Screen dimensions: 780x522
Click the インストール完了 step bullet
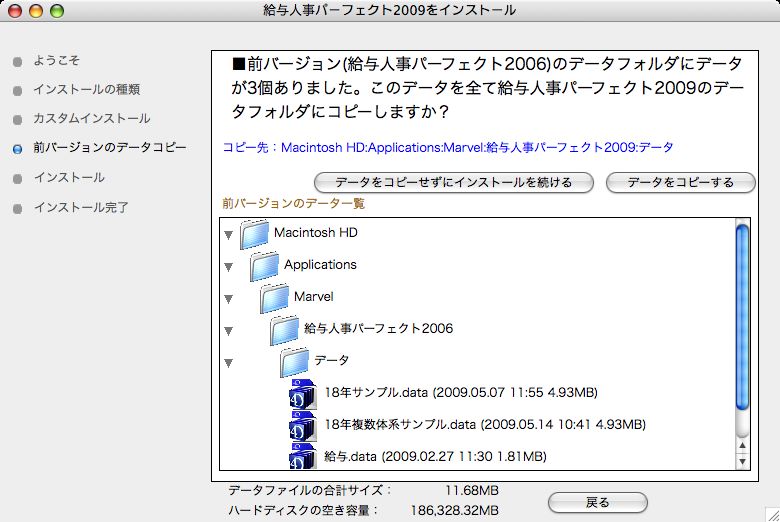(x=17, y=209)
